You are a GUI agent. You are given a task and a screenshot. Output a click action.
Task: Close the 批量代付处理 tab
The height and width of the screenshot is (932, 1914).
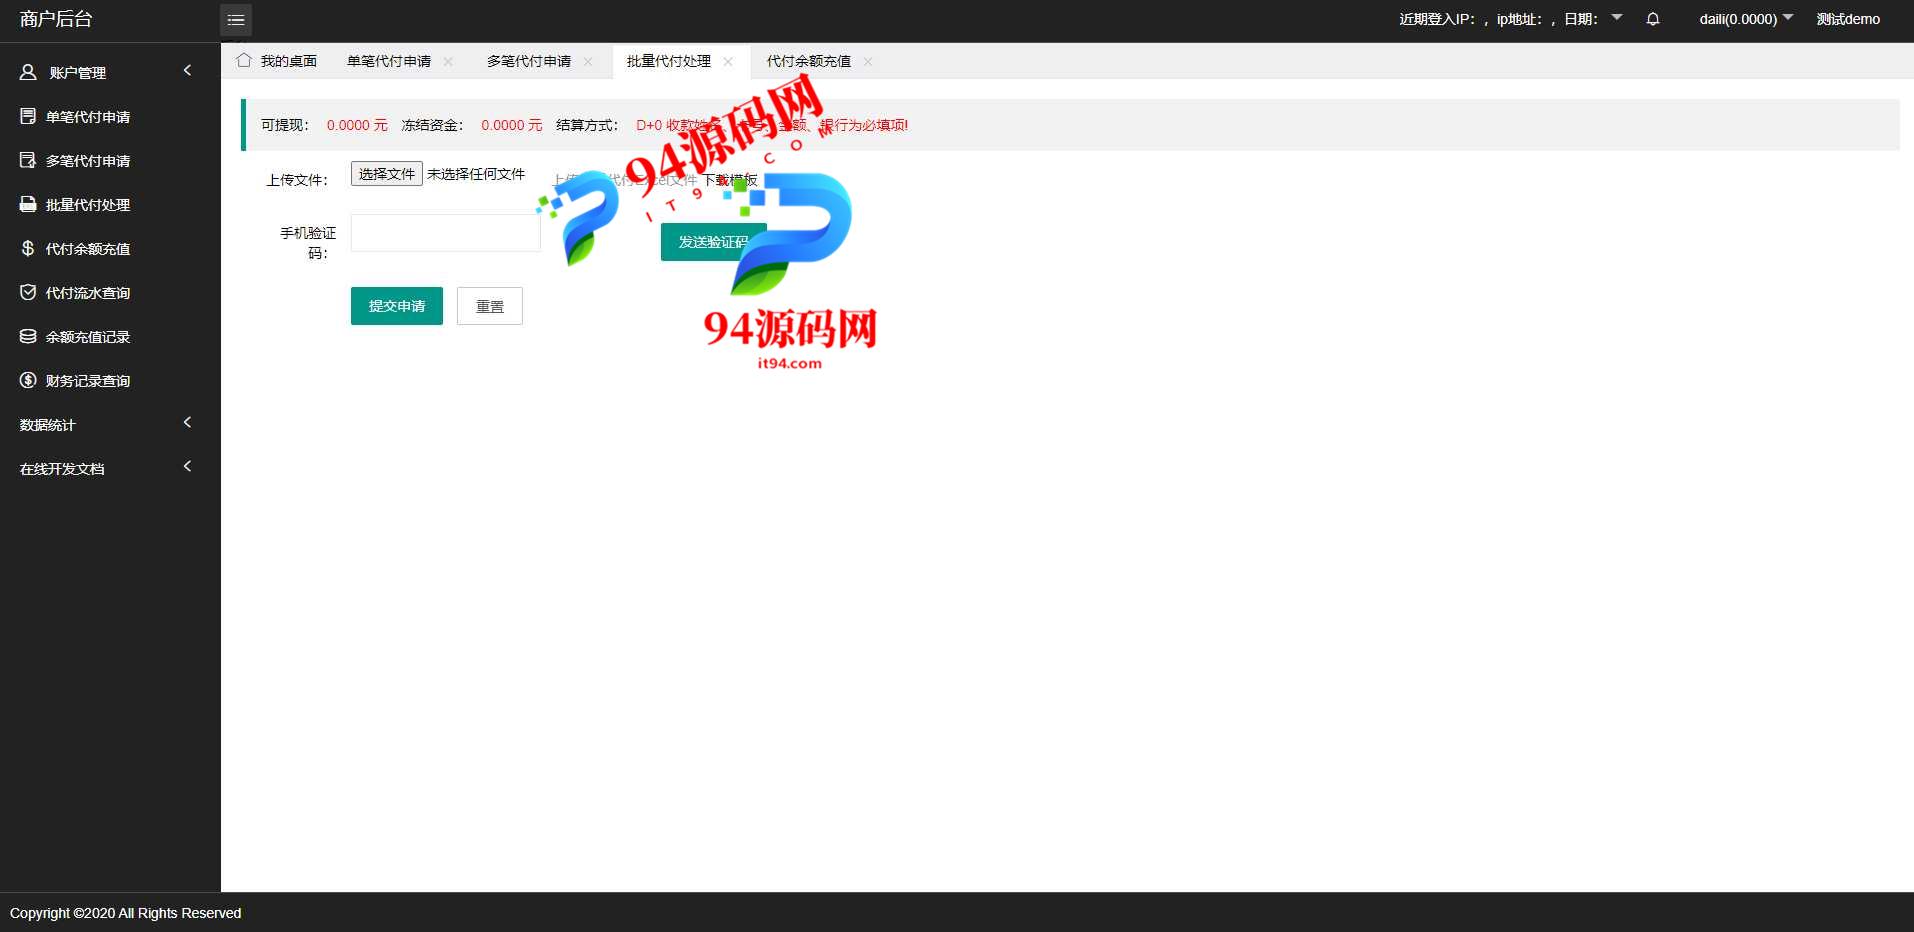[x=728, y=61]
